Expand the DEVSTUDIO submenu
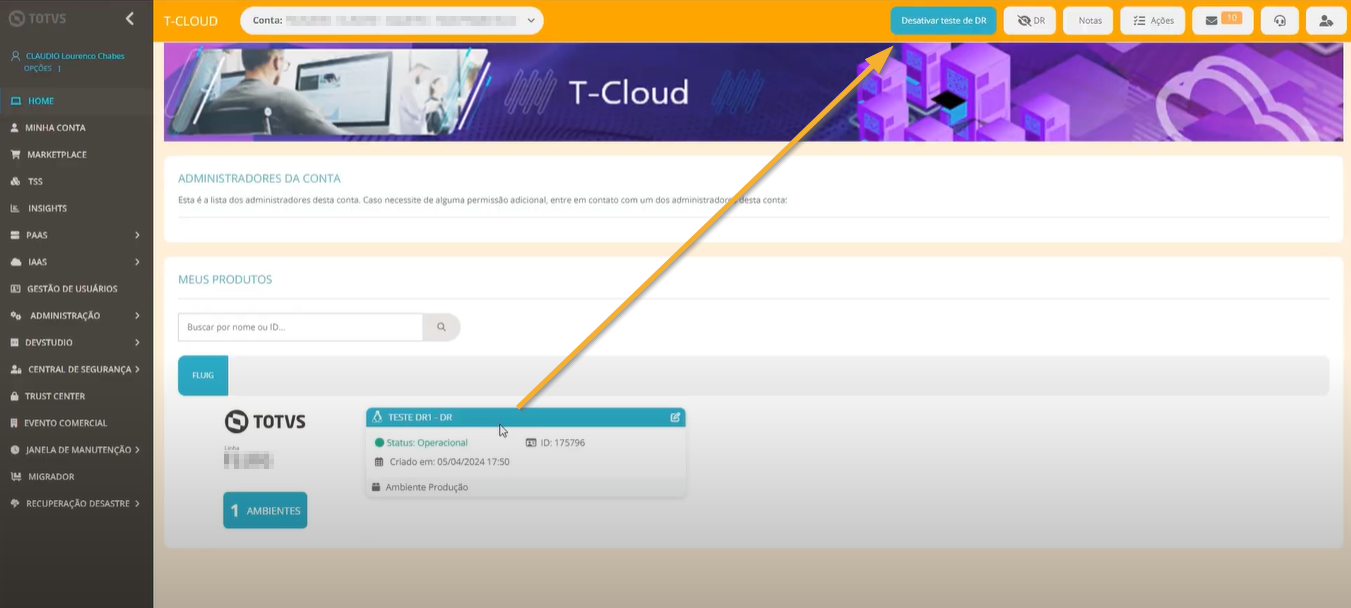This screenshot has width=1351, height=608. tap(137, 343)
